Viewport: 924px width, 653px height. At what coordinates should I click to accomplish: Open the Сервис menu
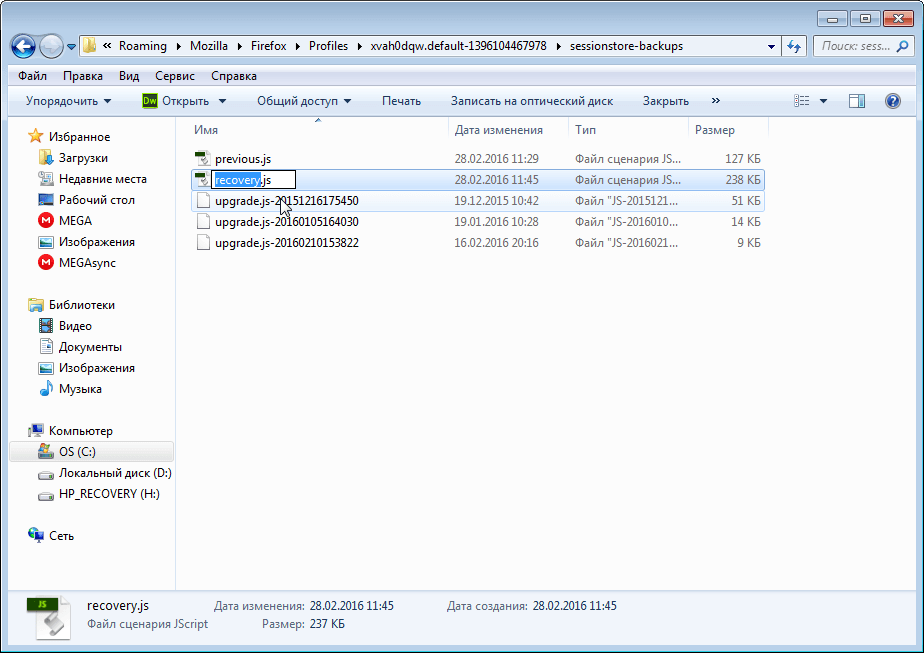coord(175,76)
